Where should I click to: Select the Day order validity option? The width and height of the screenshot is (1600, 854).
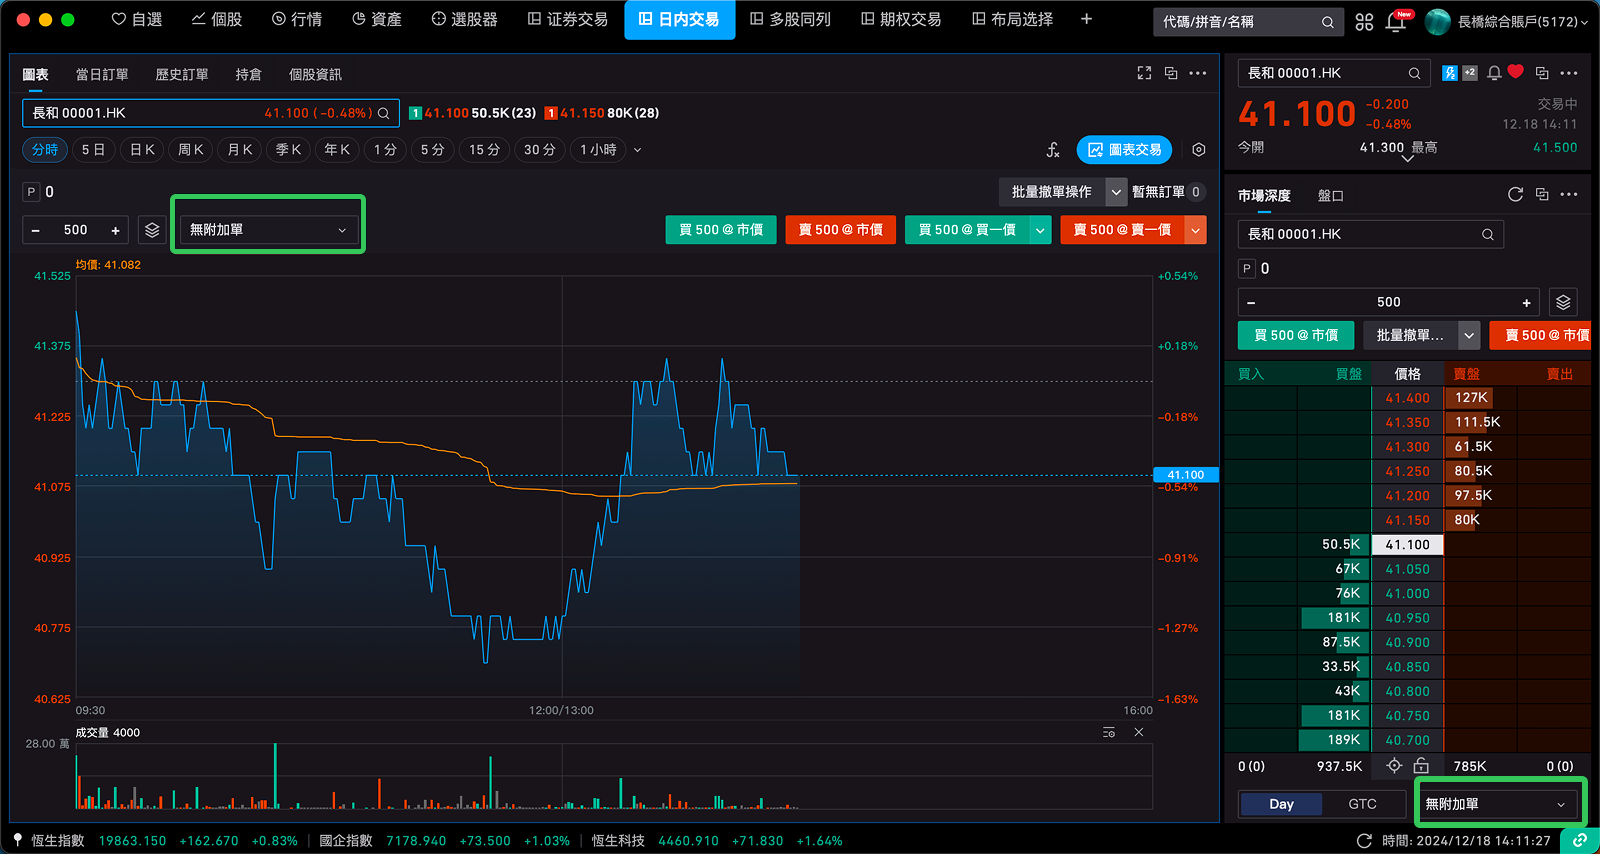1281,804
